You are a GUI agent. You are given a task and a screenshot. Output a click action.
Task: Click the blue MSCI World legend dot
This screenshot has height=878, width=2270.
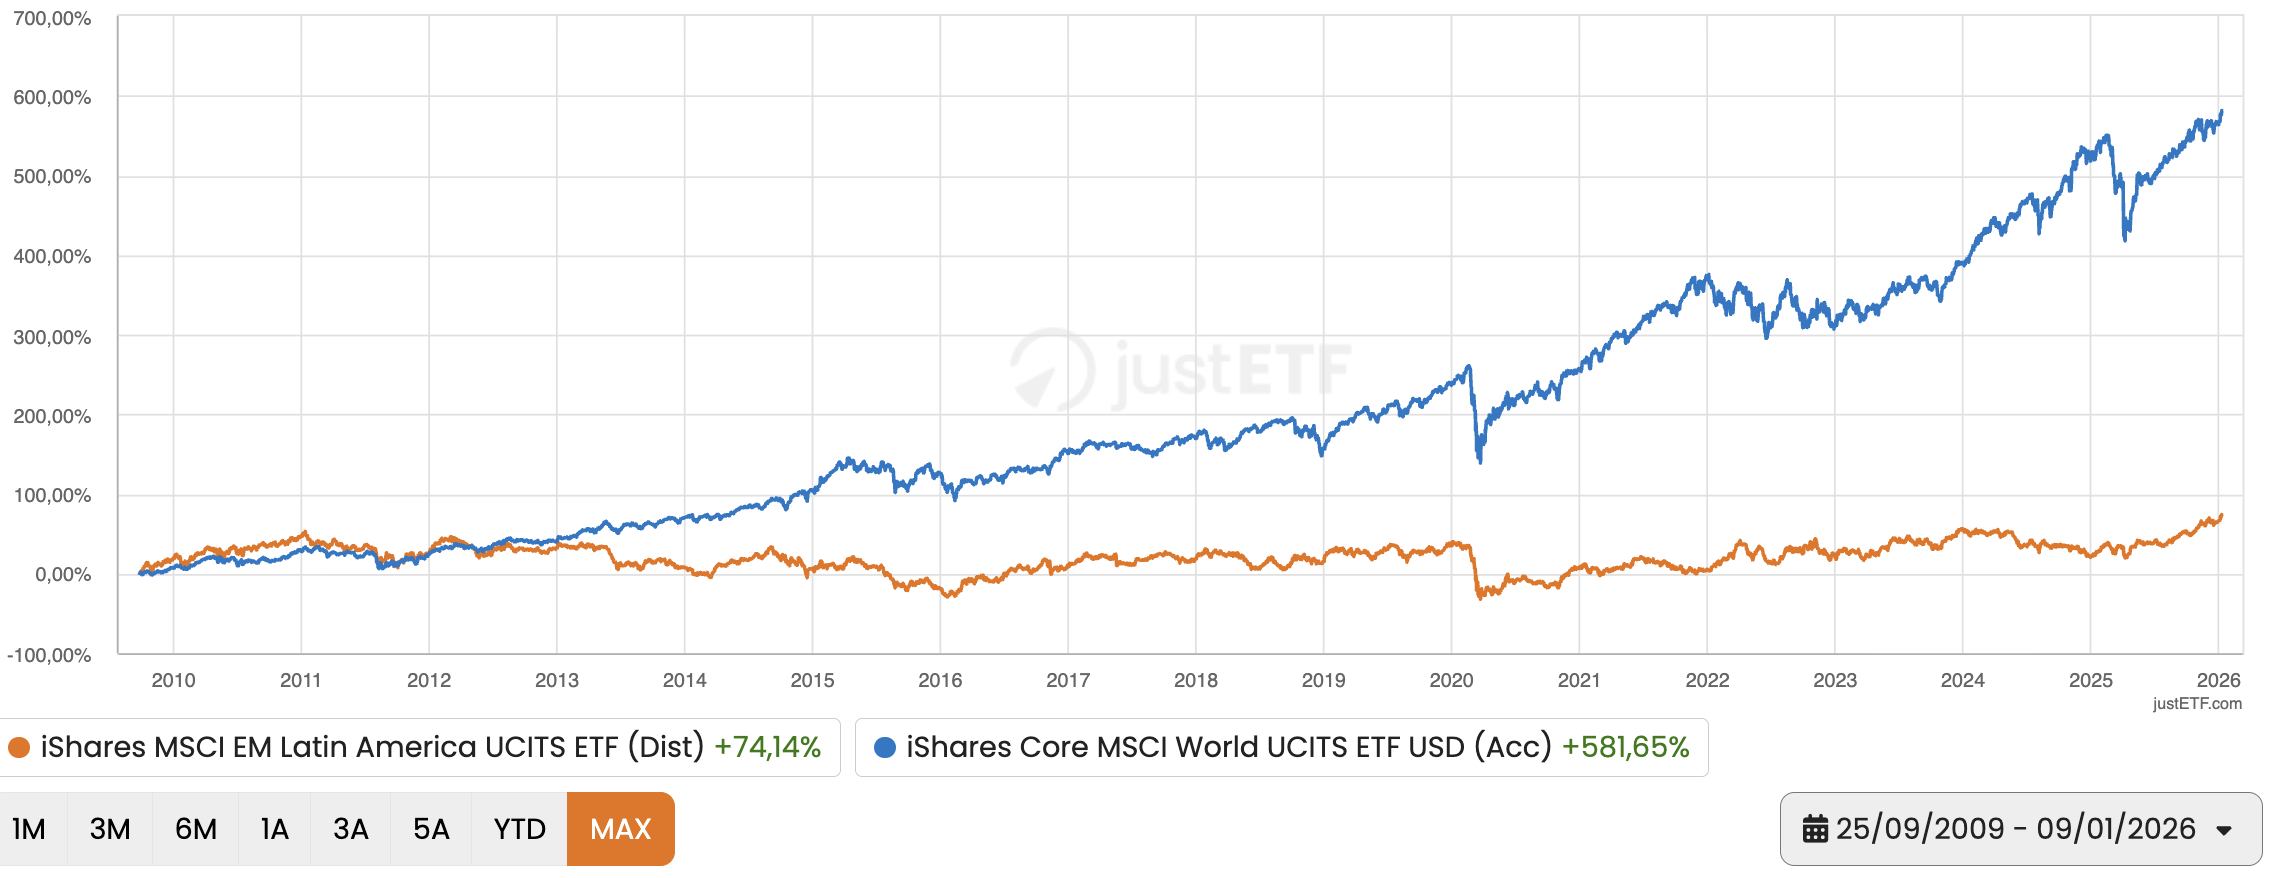pyautogui.click(x=884, y=747)
